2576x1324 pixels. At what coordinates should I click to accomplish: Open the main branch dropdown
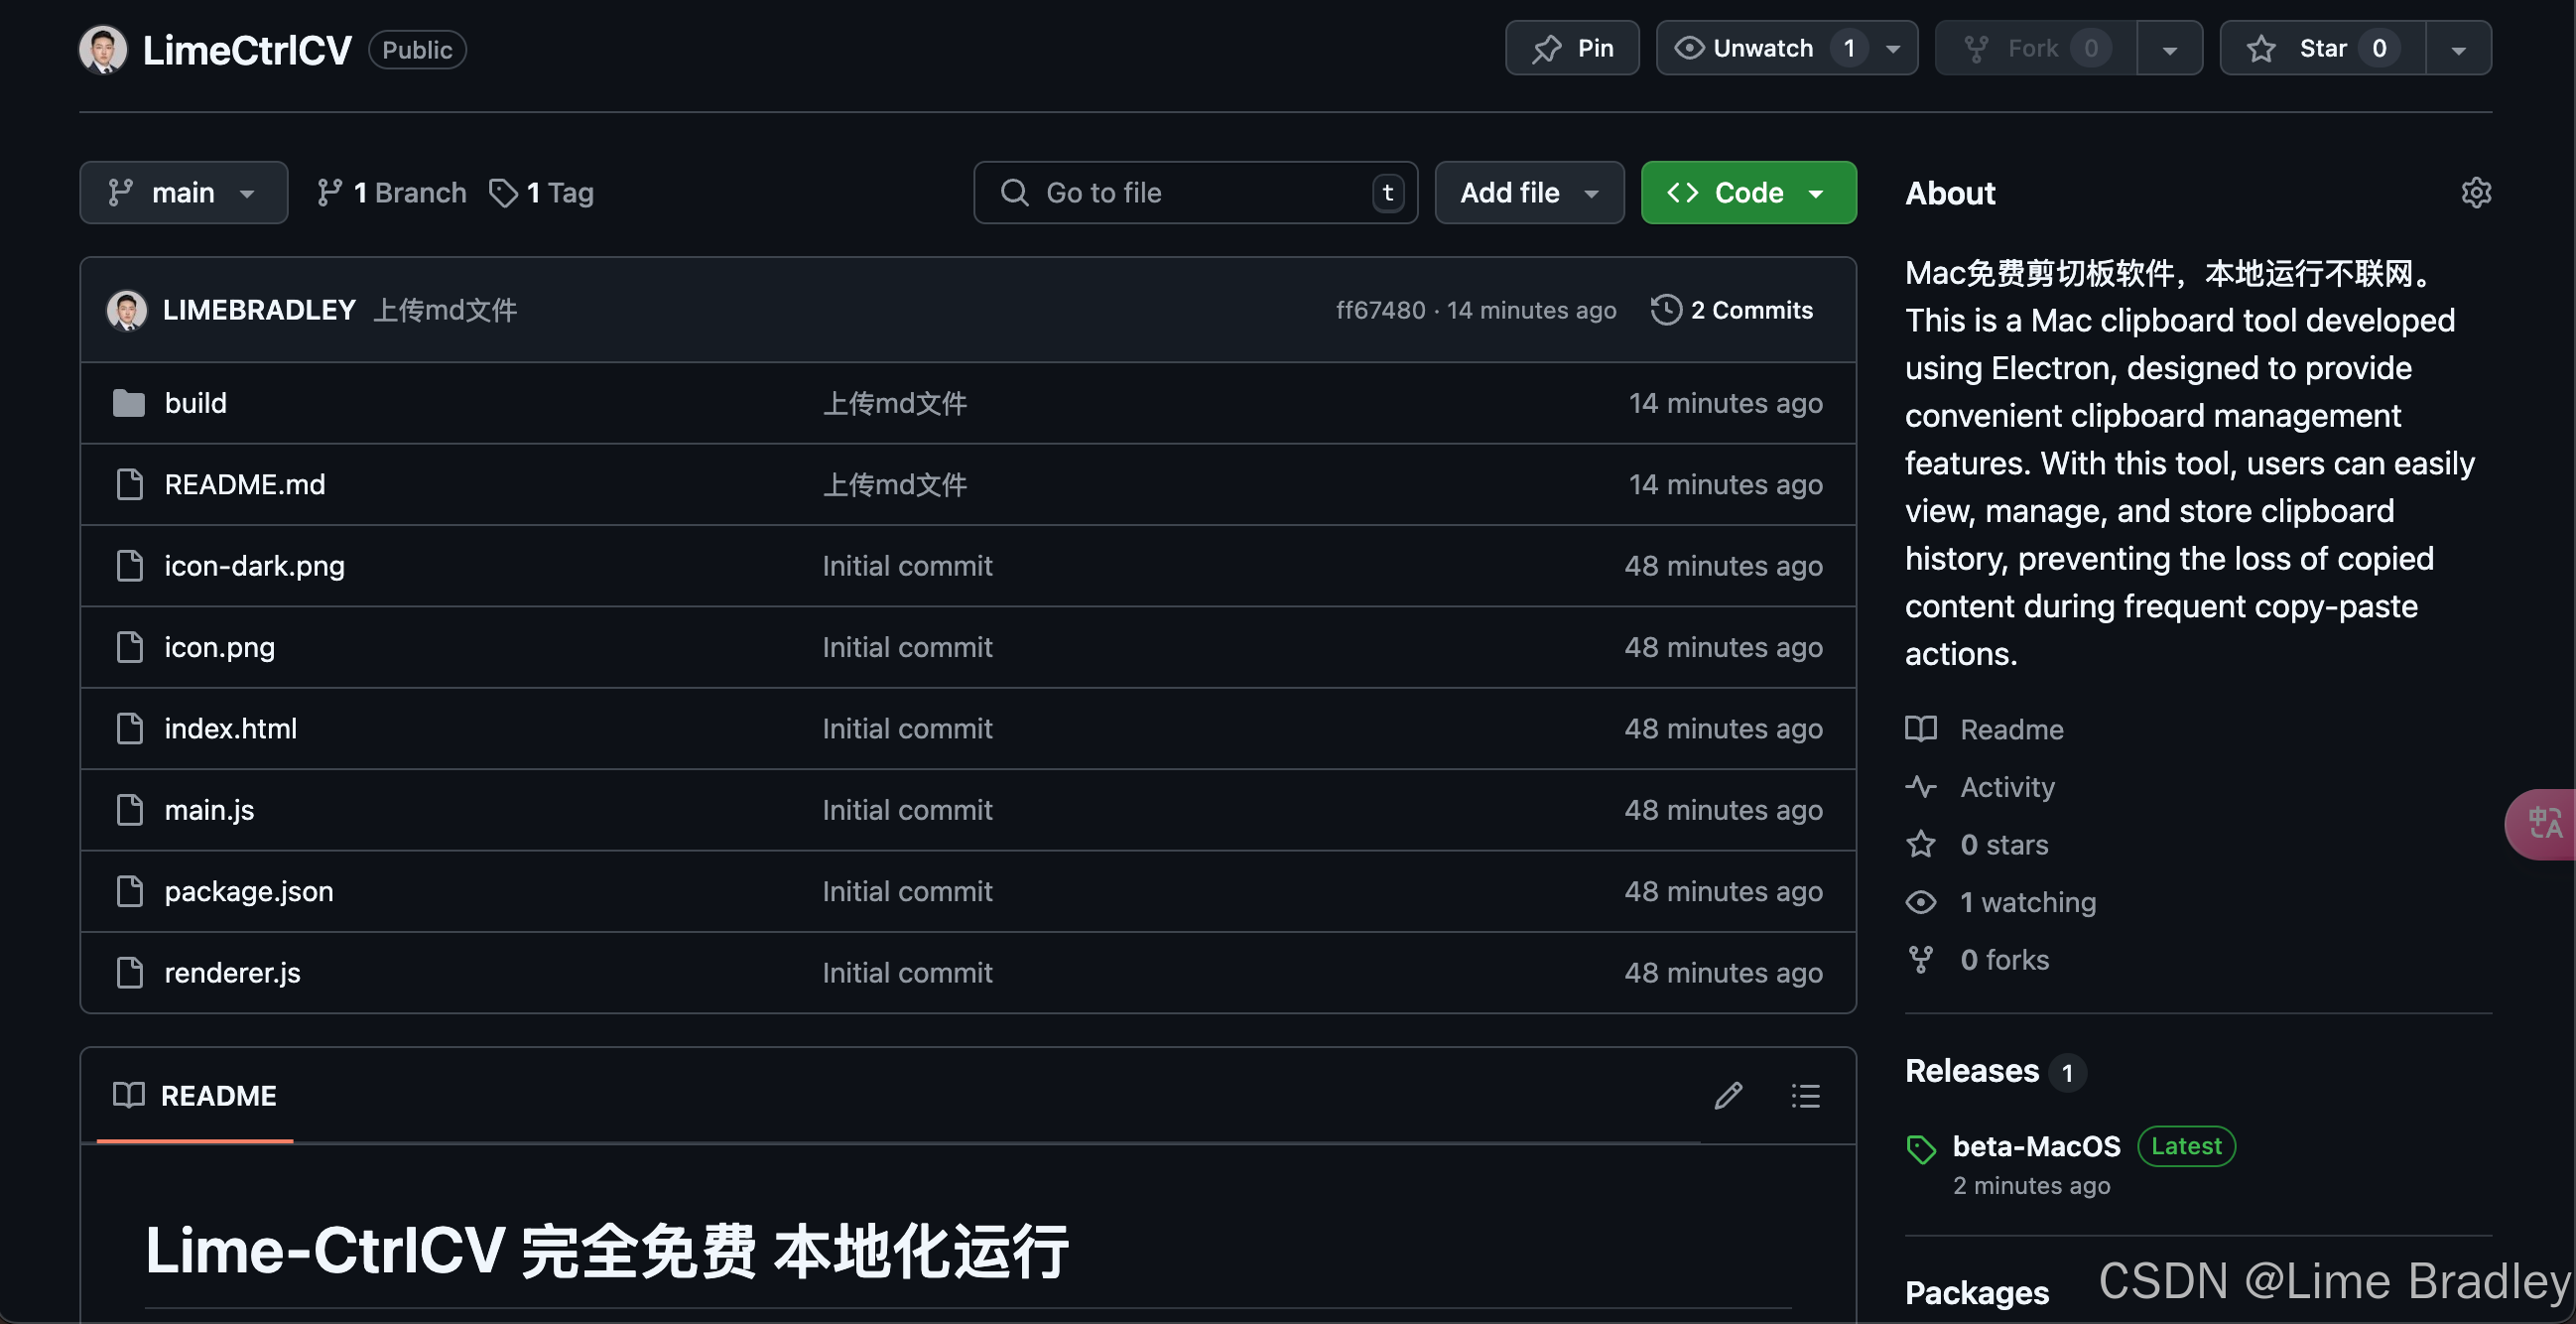click(x=183, y=192)
